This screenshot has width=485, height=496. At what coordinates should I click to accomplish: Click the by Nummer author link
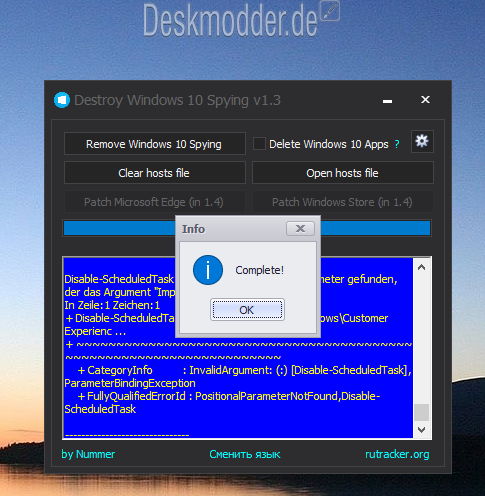tap(88, 454)
